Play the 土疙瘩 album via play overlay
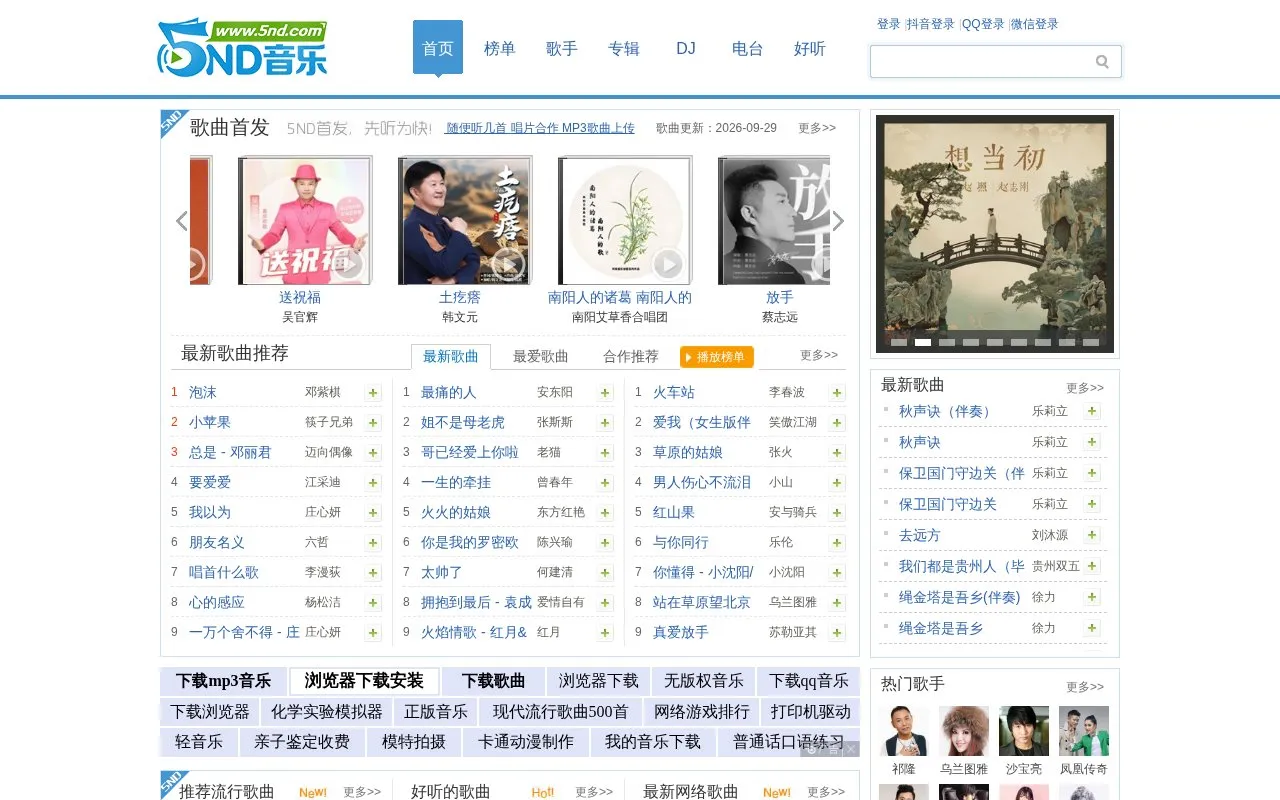 click(x=508, y=264)
